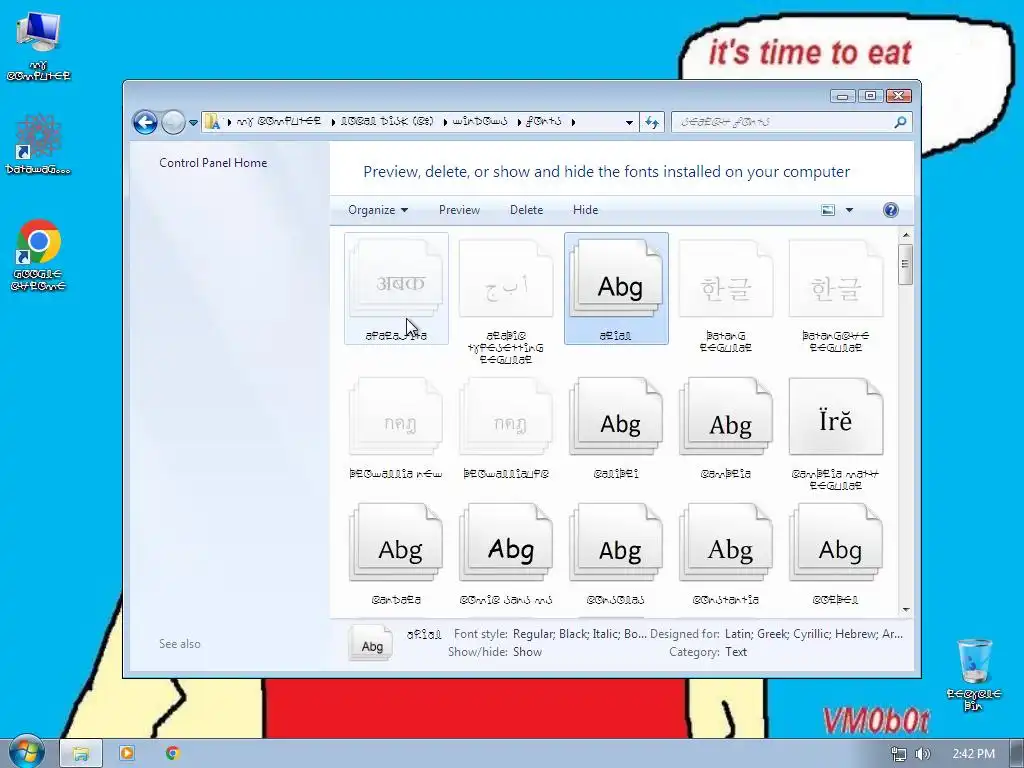Click My Computer in address bar
Image resolution: width=1024 pixels, height=768 pixels.
point(279,121)
